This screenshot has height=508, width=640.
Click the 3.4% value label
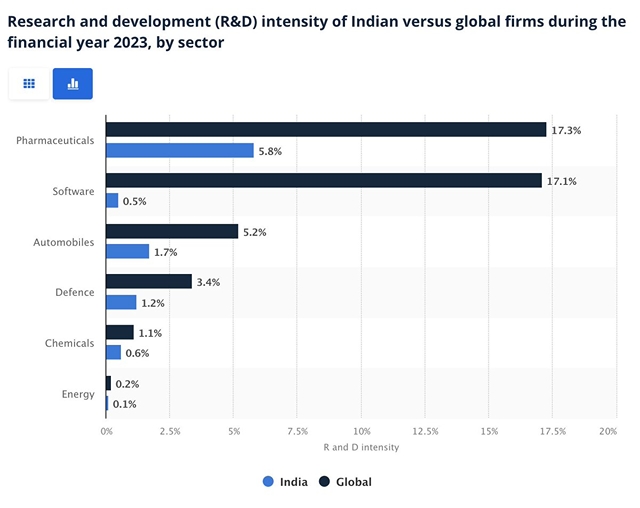click(x=208, y=282)
